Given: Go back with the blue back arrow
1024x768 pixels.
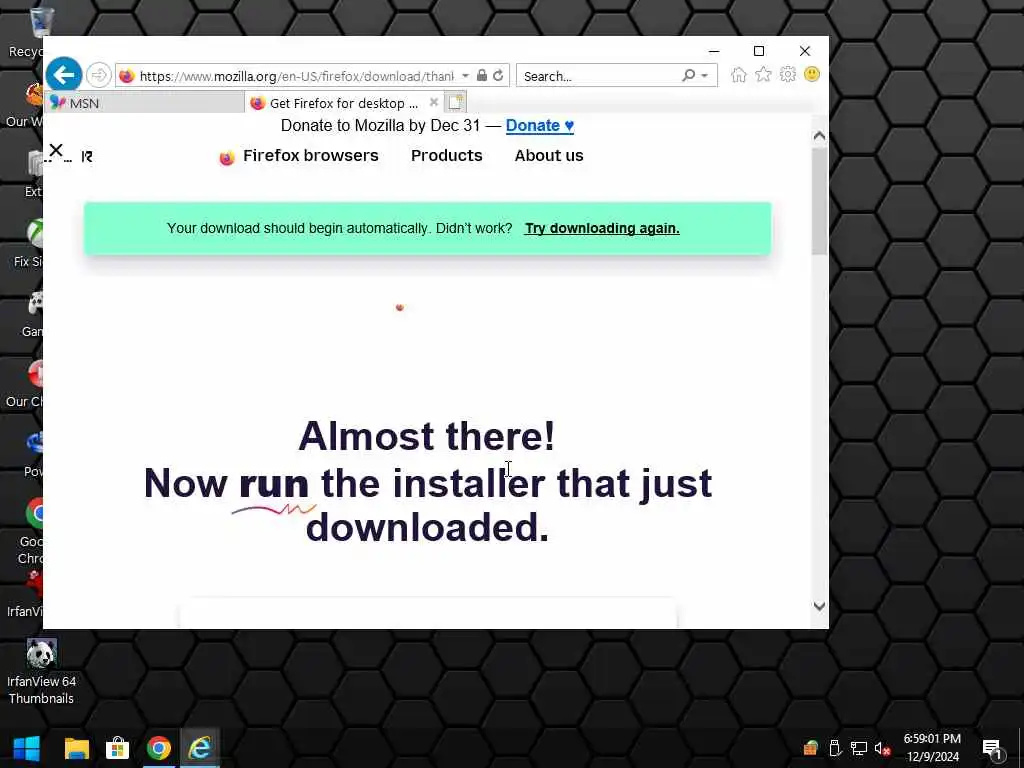Looking at the screenshot, I should coord(64,75).
